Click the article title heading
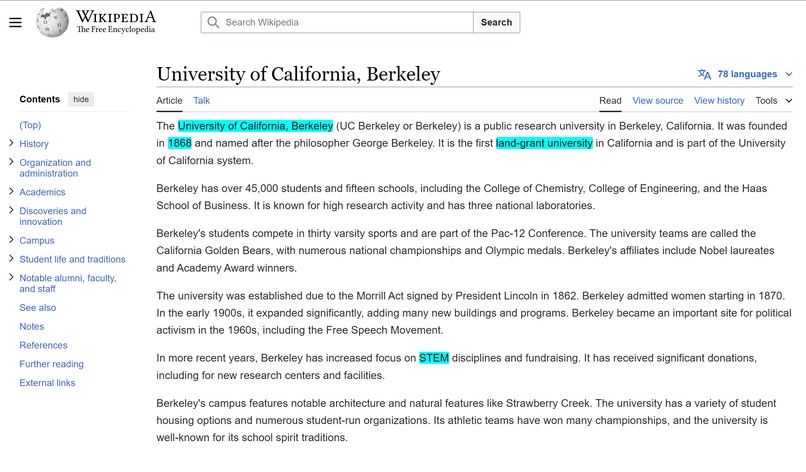Screen dimensions: 806x472 (298, 74)
